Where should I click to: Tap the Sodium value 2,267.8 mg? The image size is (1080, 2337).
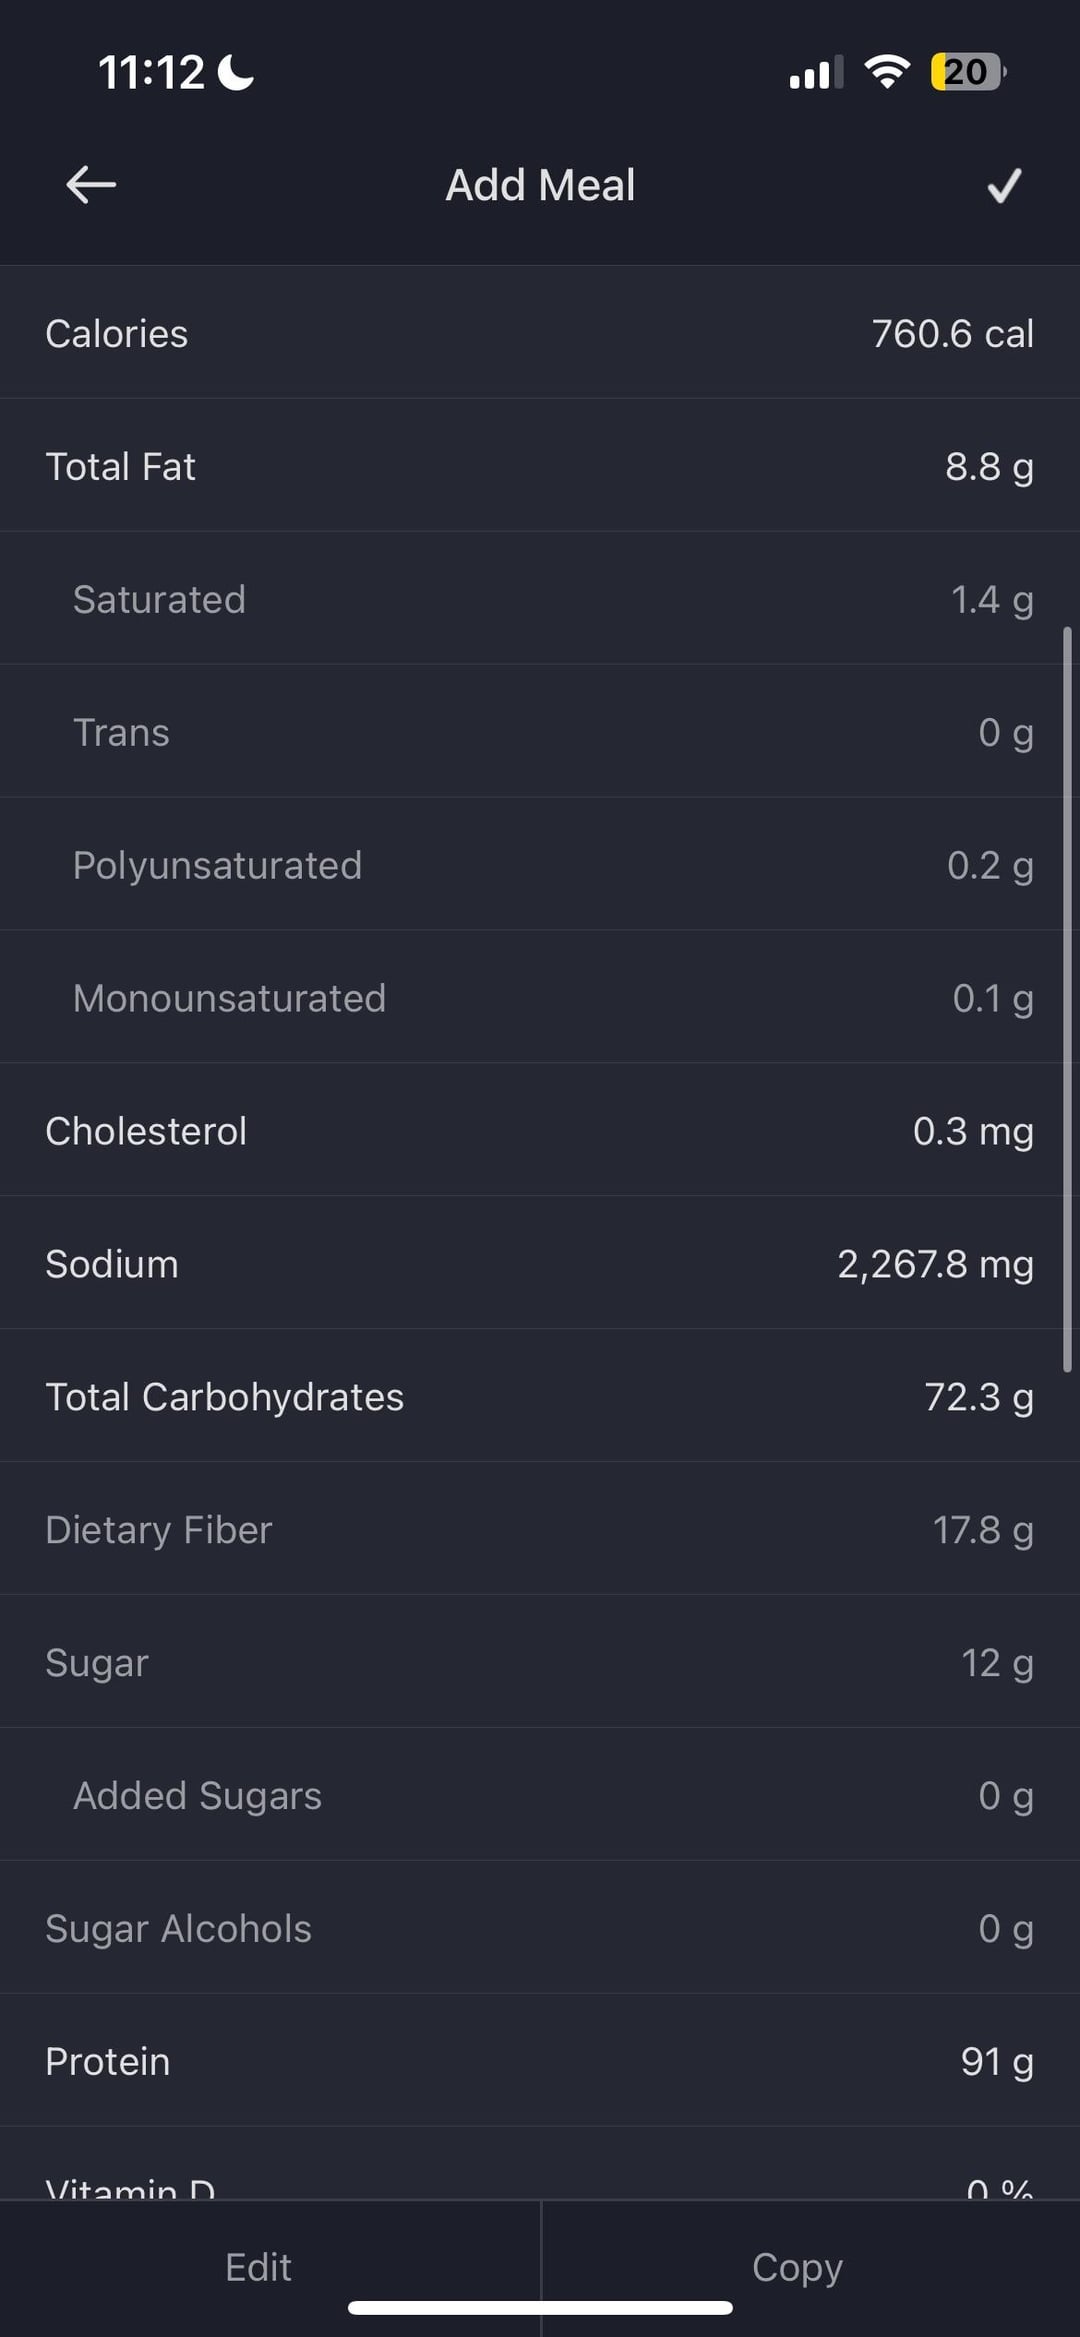click(935, 1264)
